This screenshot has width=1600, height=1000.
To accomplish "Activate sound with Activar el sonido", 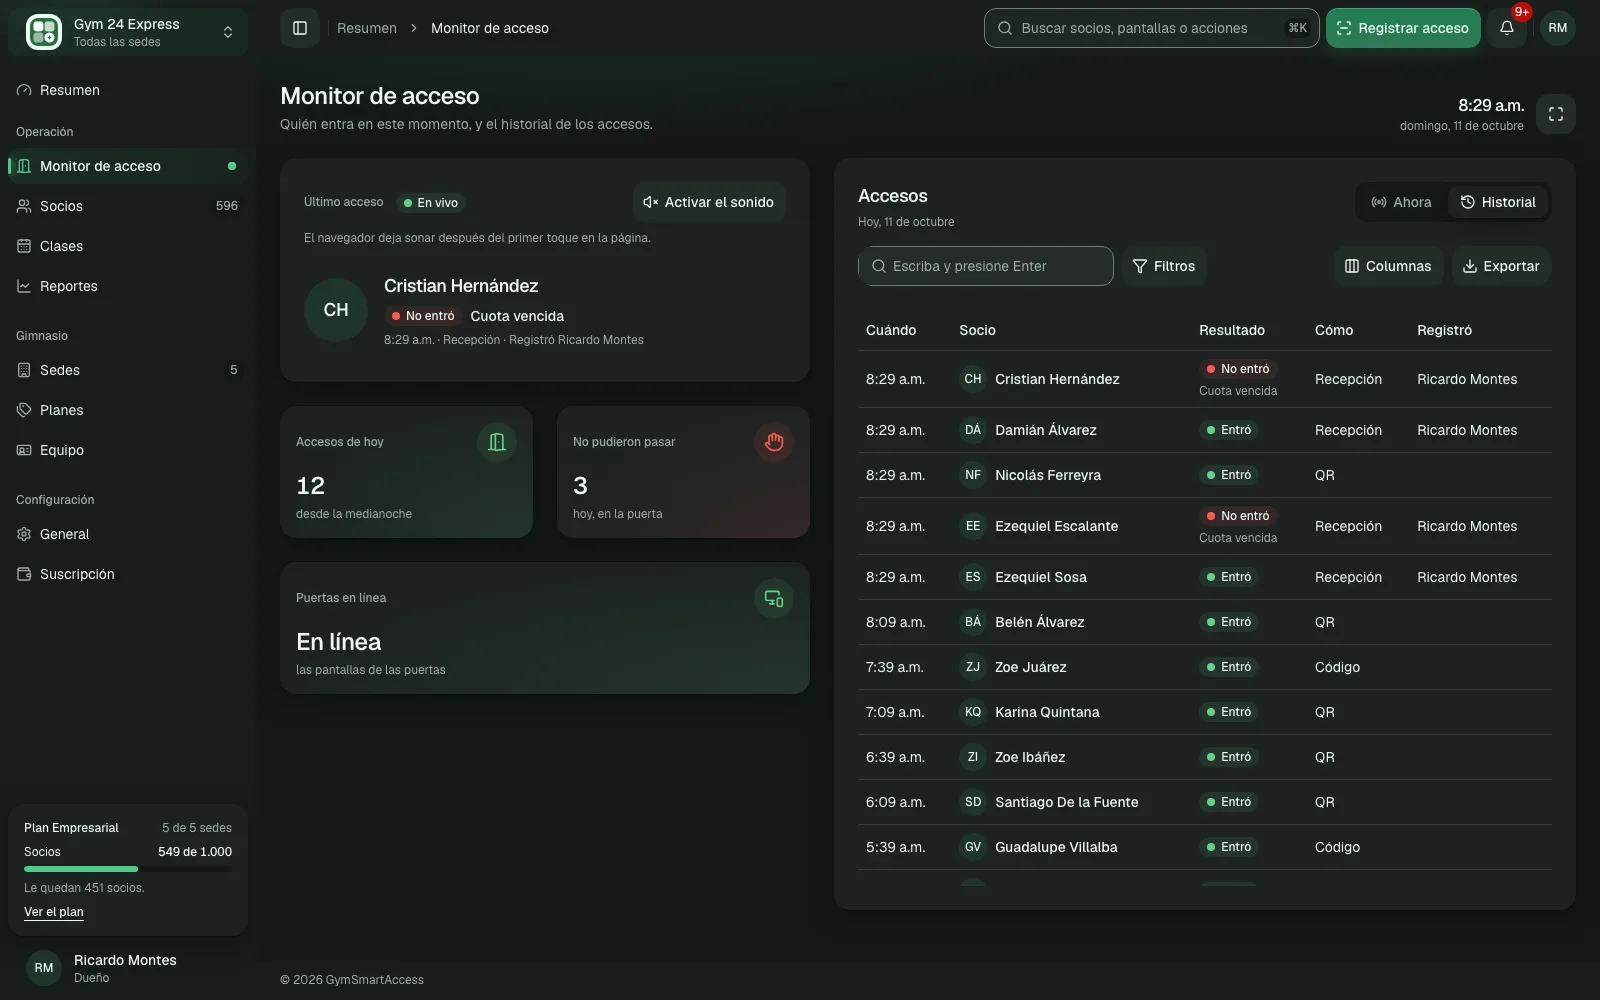I will pyautogui.click(x=709, y=202).
